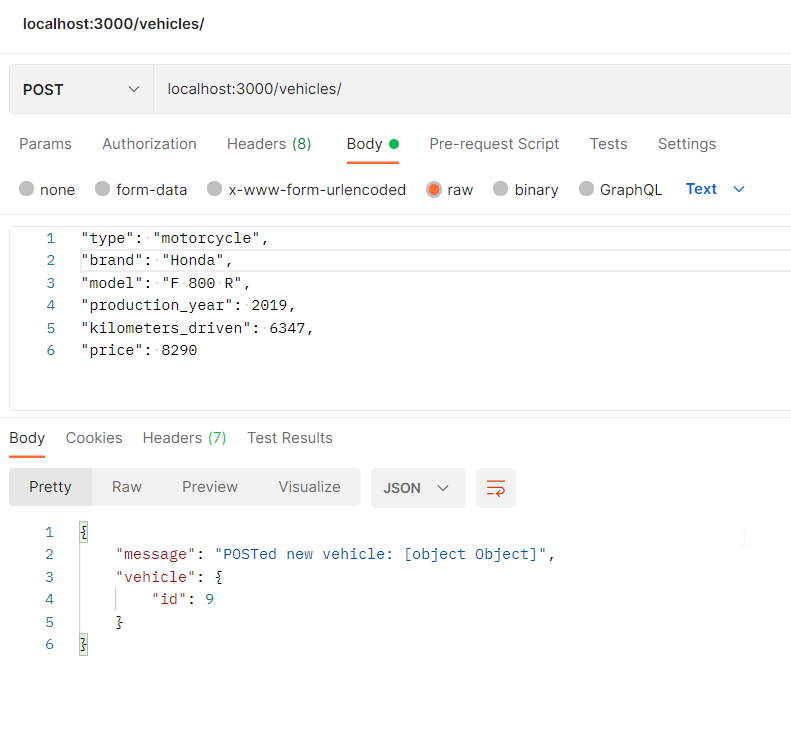Open request Headers (8) tab
Screen dimensions: 791x742
pos(269,144)
